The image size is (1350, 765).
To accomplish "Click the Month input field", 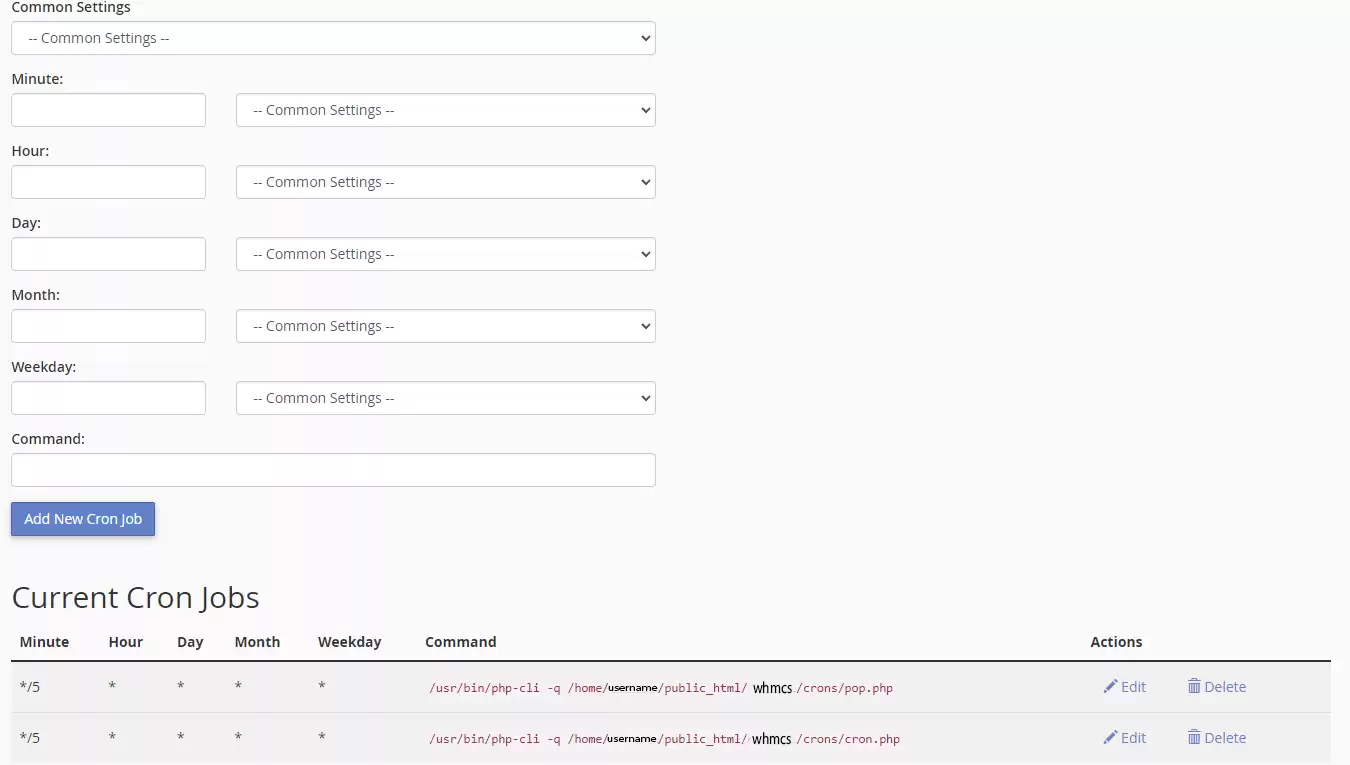I will tap(108, 326).
